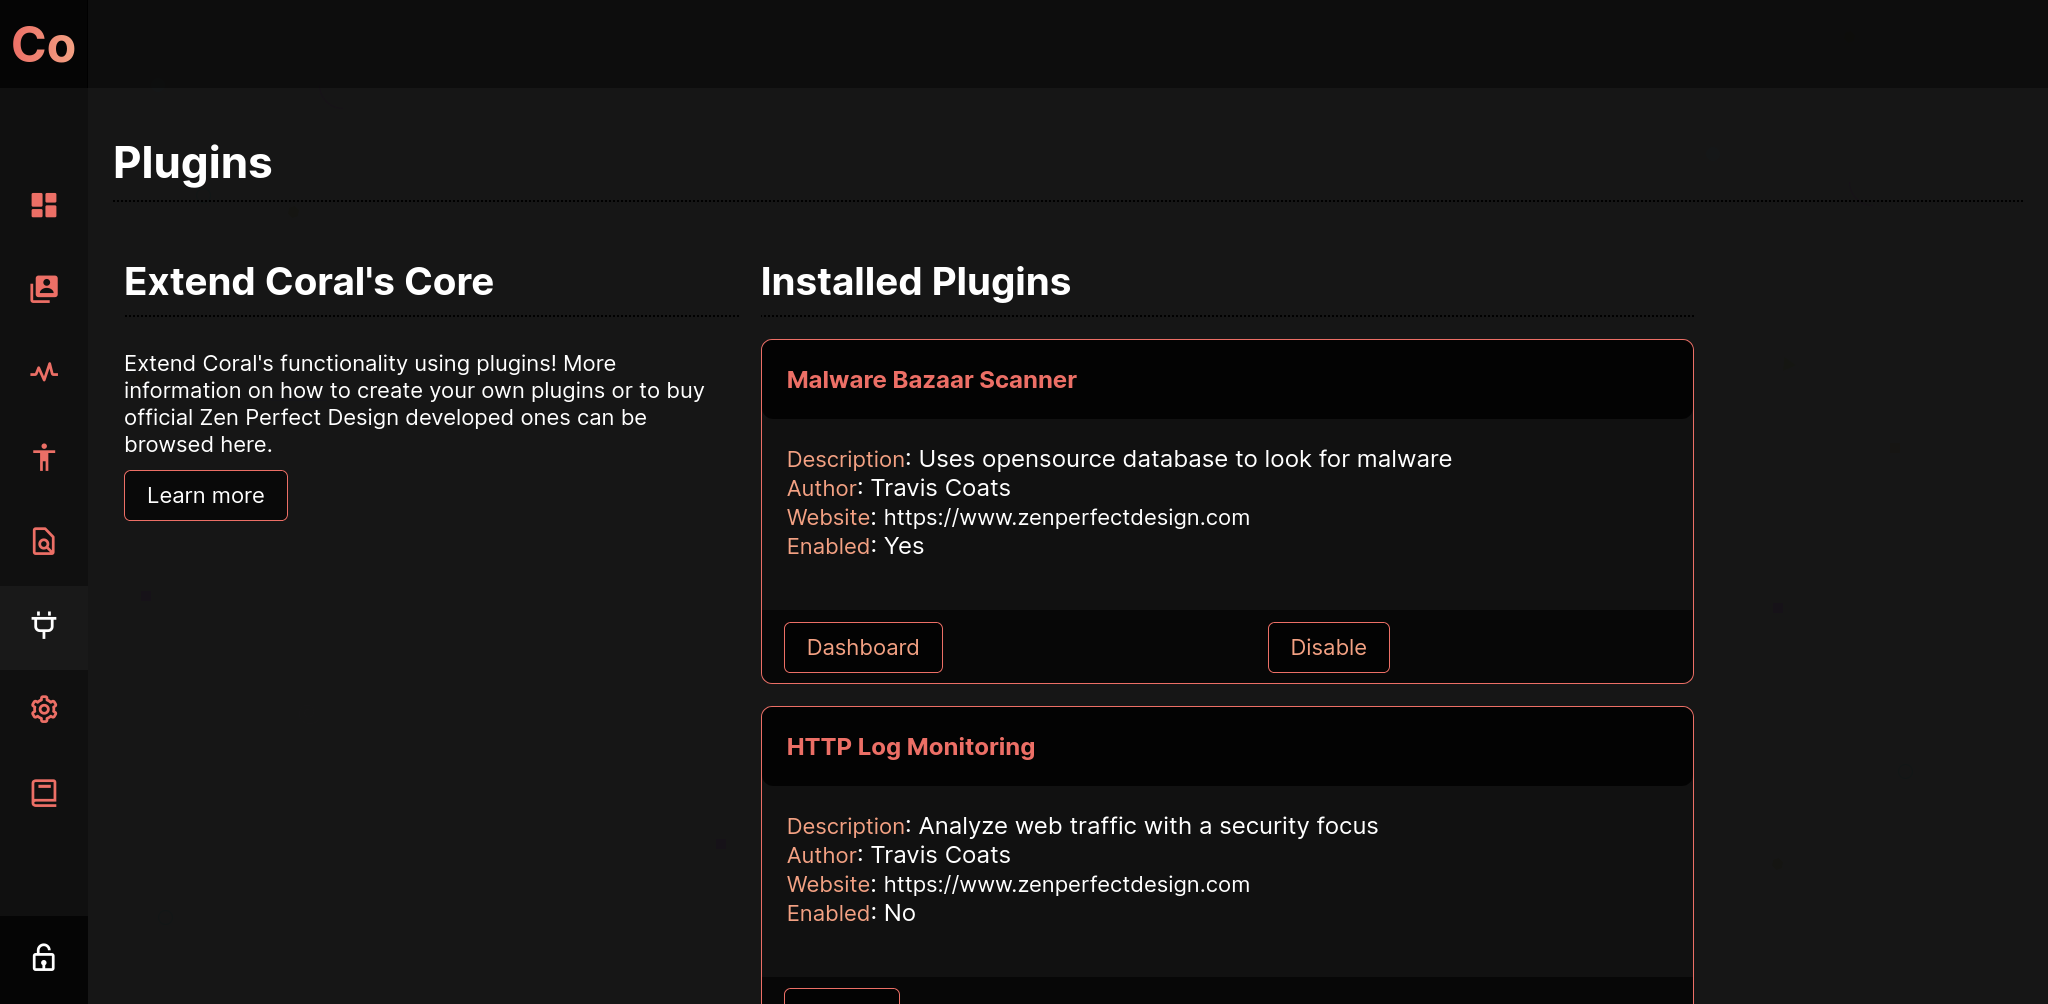Viewport: 2048px width, 1004px height.
Task: Open the activity monitor sidebar icon
Action: click(x=44, y=373)
